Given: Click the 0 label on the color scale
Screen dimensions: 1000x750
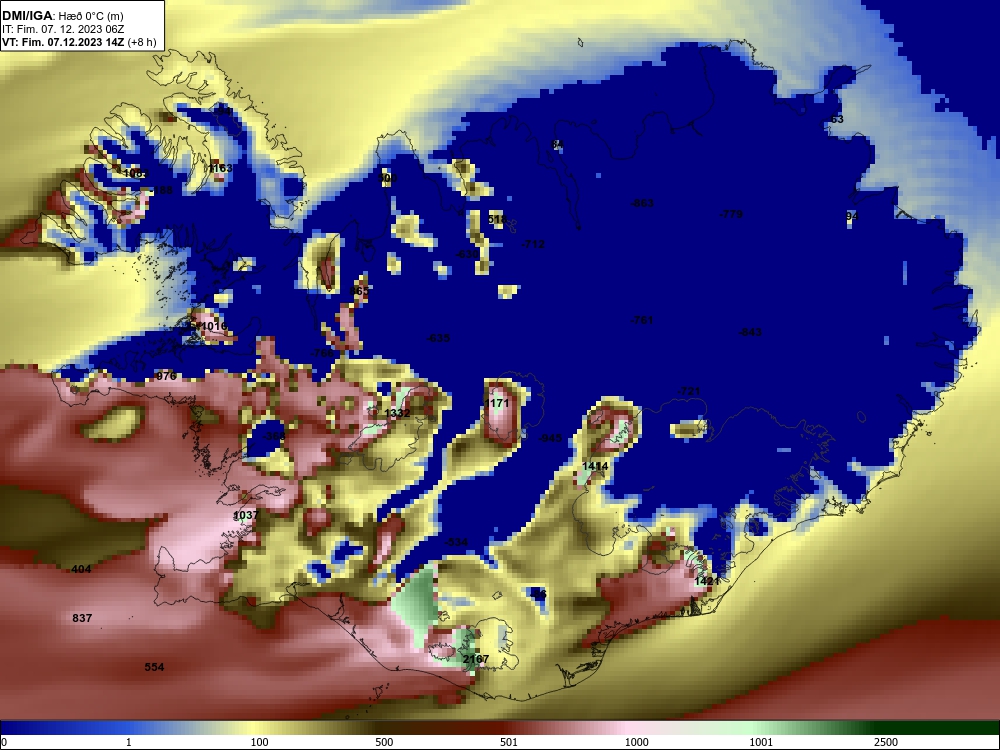Looking at the screenshot, I should 4,742.
